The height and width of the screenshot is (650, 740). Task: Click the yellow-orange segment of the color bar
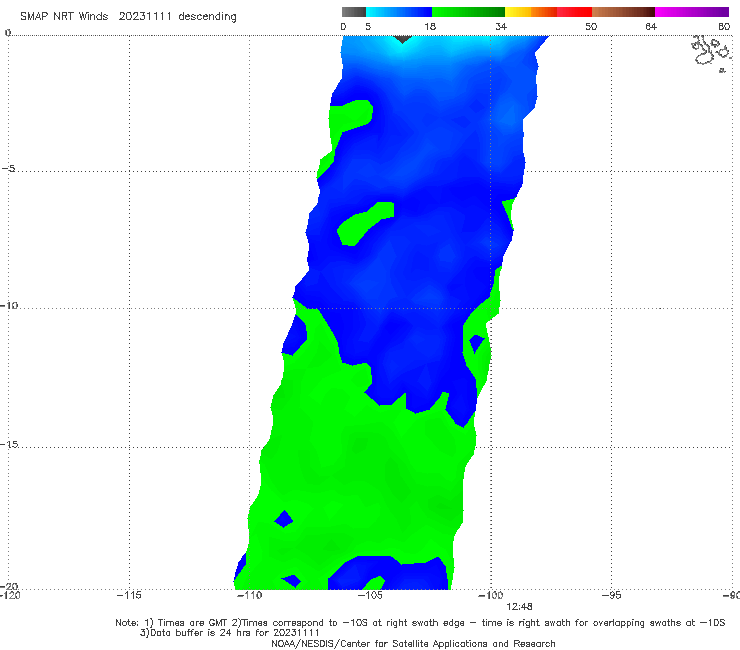tap(530, 12)
